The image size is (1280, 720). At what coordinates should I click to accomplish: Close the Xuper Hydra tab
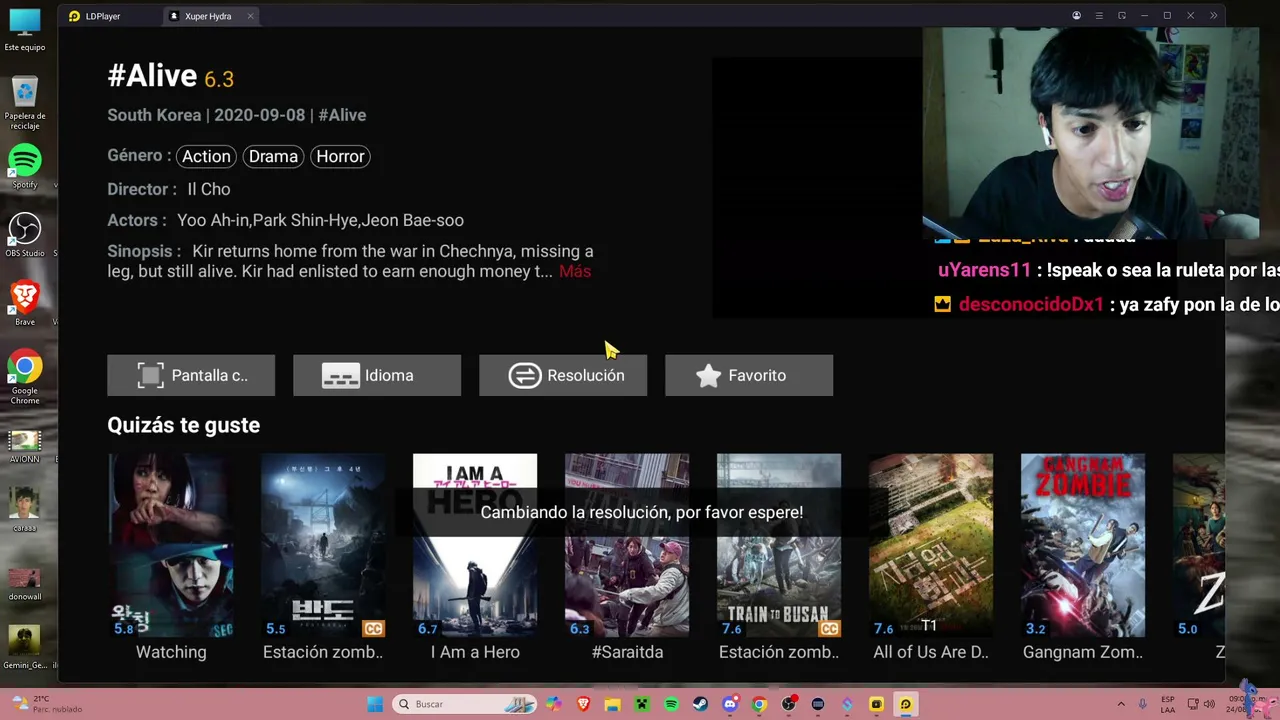[x=250, y=16]
